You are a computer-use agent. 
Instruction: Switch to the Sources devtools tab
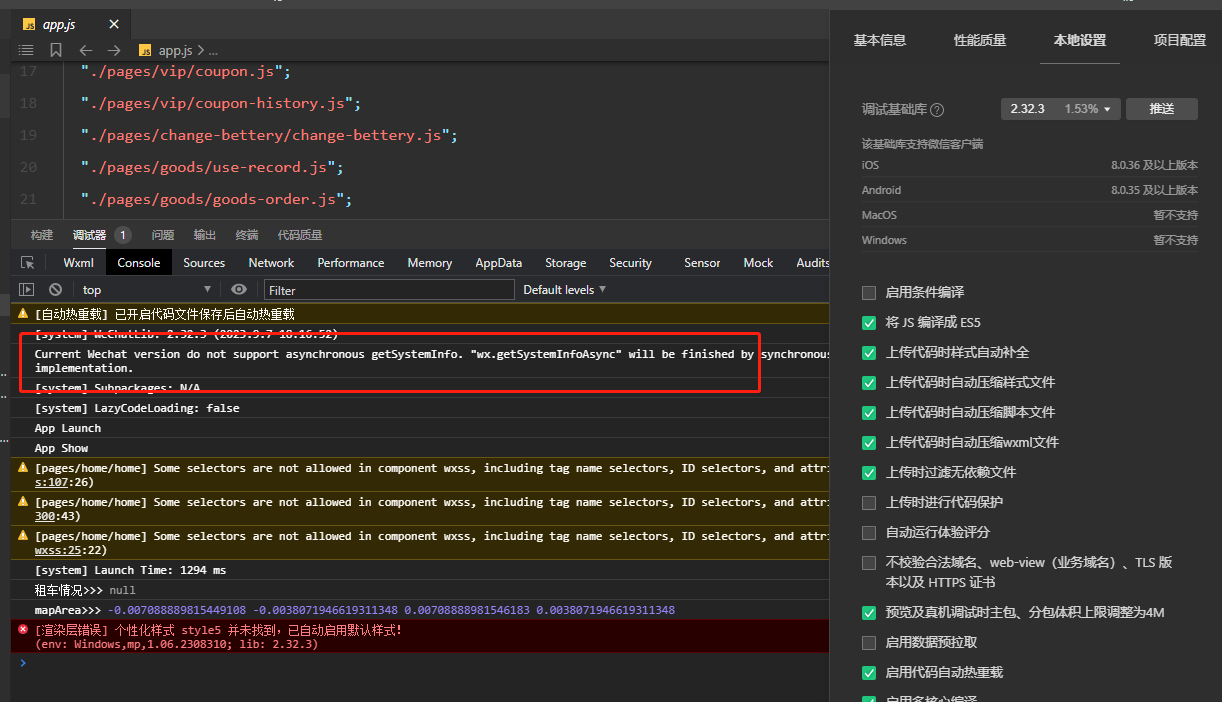click(204, 263)
